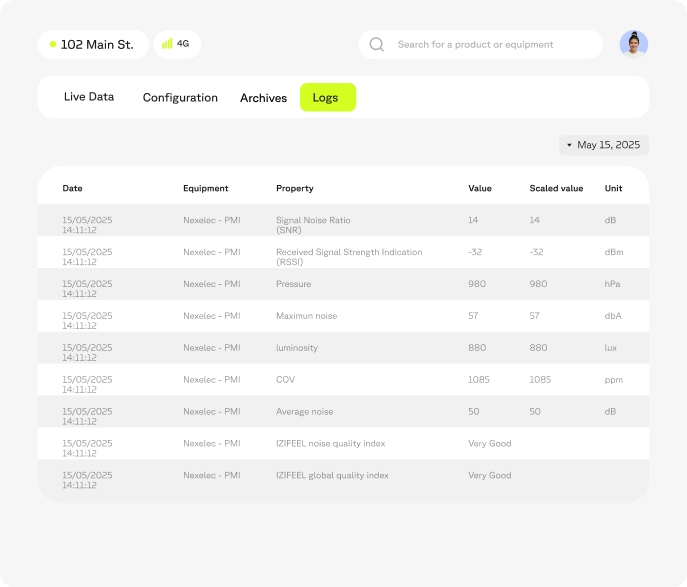Sort by the Date column header
The image size is (687, 587).
(72, 188)
